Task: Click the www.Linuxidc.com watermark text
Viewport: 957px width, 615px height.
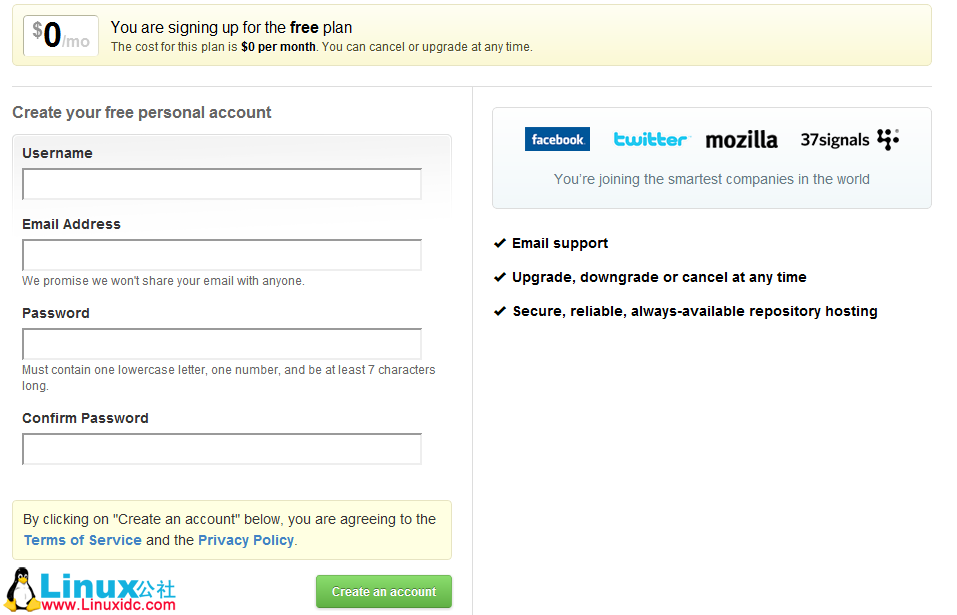Action: click(108, 605)
